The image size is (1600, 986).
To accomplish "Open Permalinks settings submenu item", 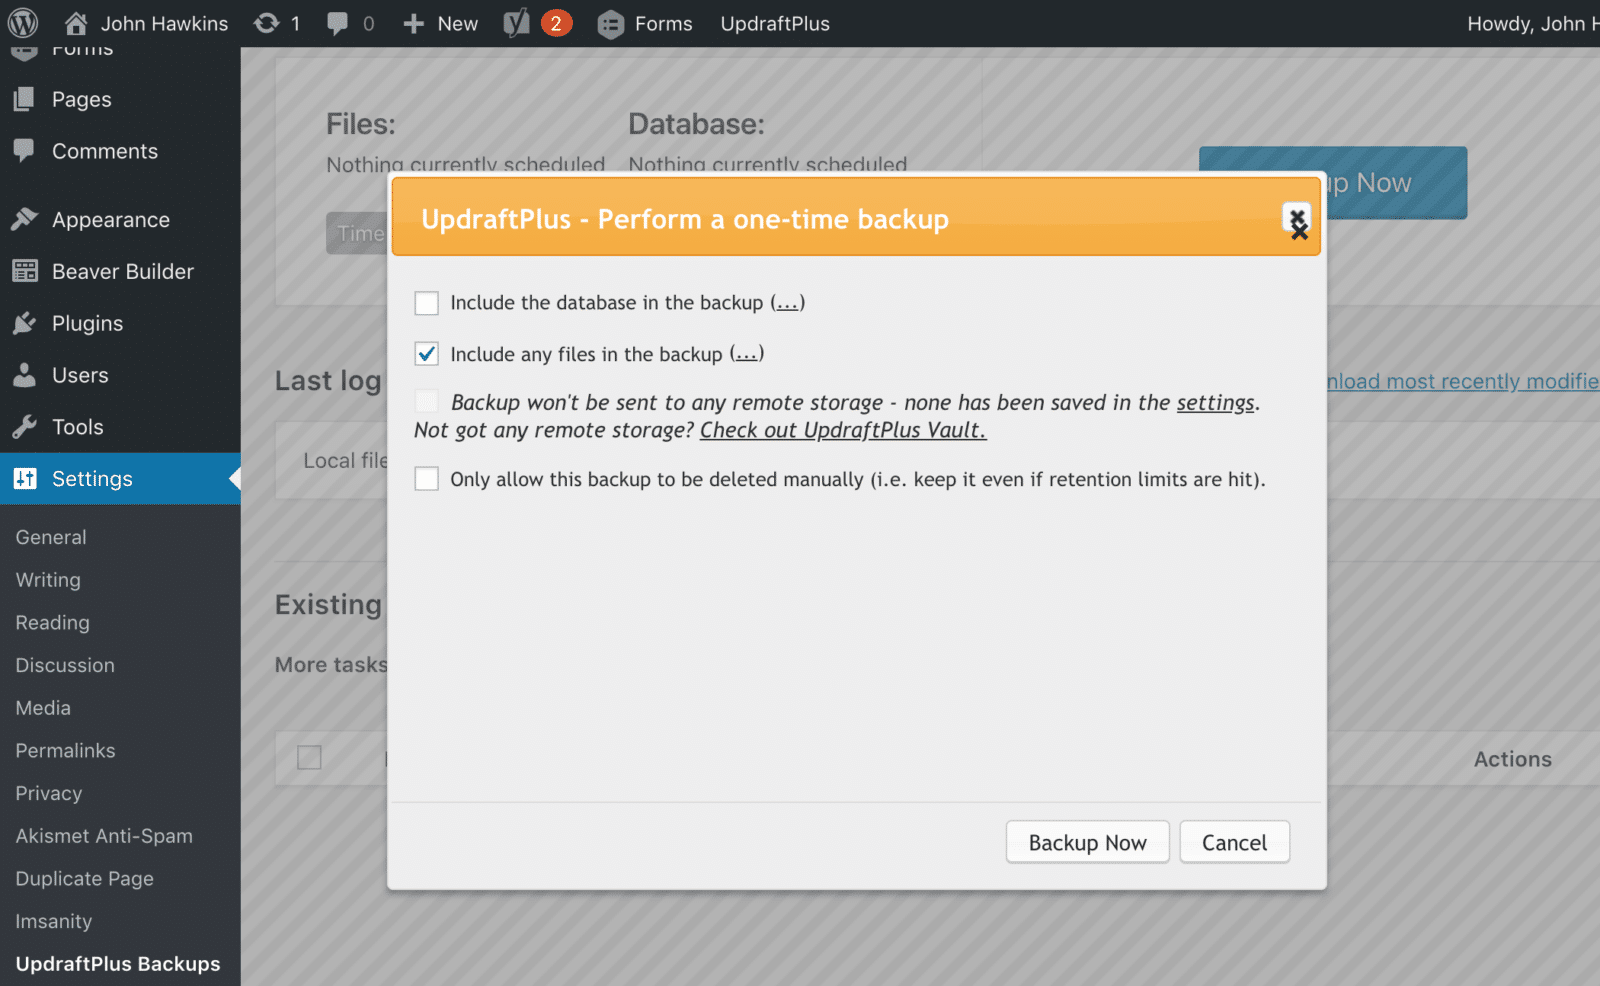I will pos(65,750).
